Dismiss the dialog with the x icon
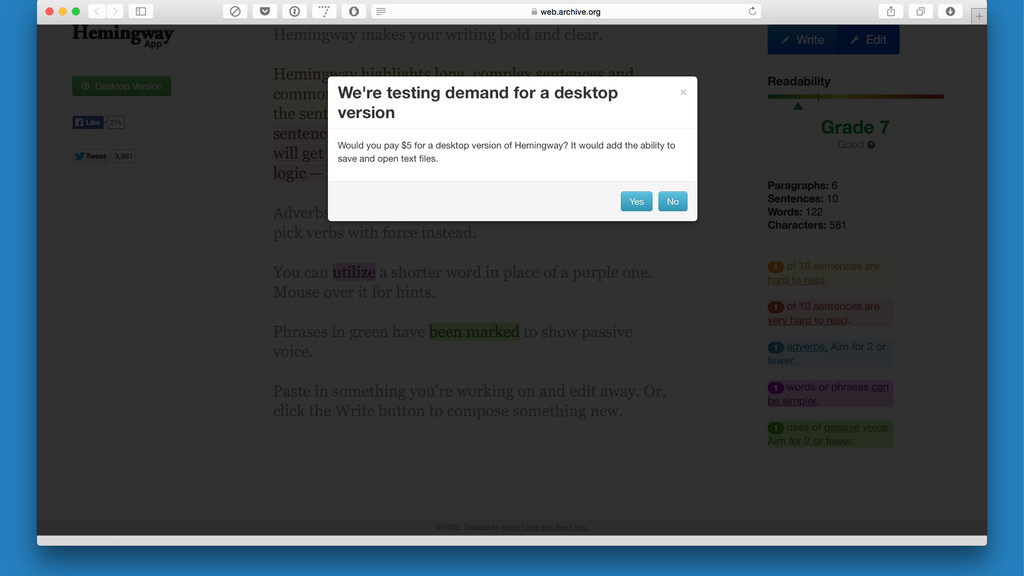Viewport: 1024px width, 576px height. [683, 92]
